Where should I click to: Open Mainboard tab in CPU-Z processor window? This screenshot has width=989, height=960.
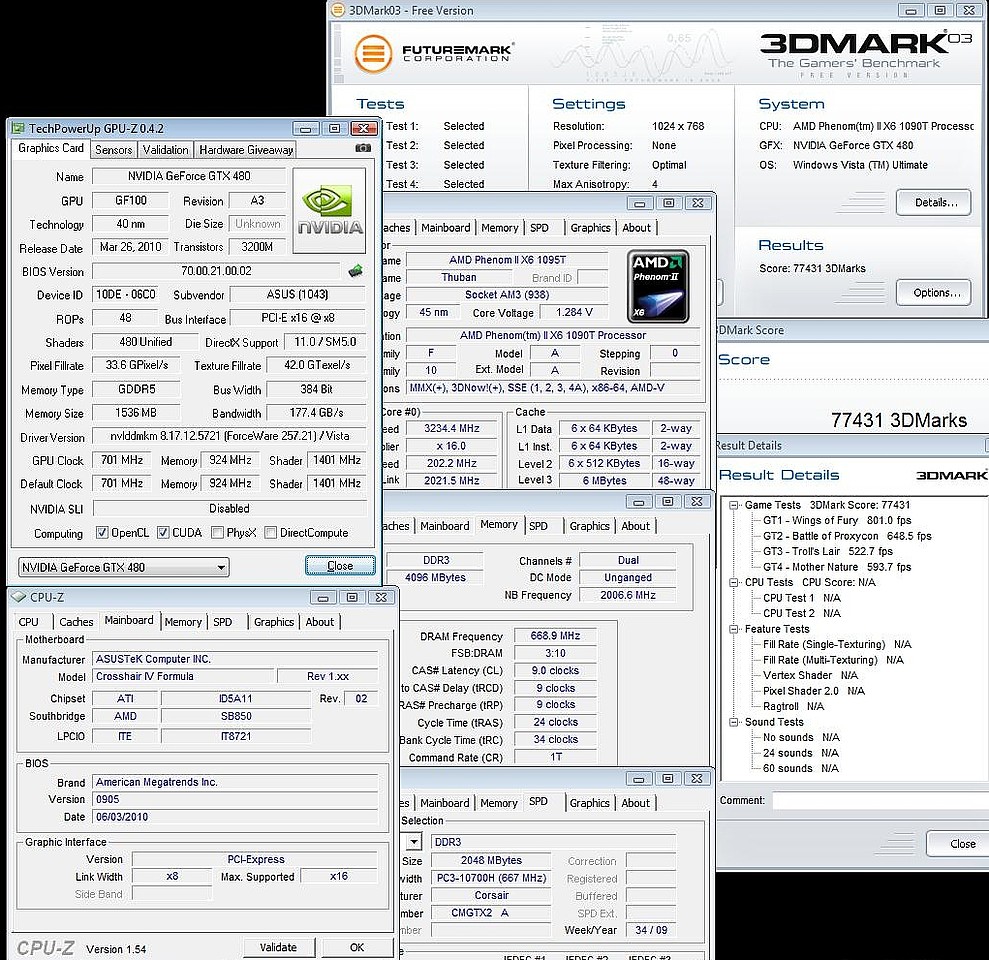click(445, 228)
